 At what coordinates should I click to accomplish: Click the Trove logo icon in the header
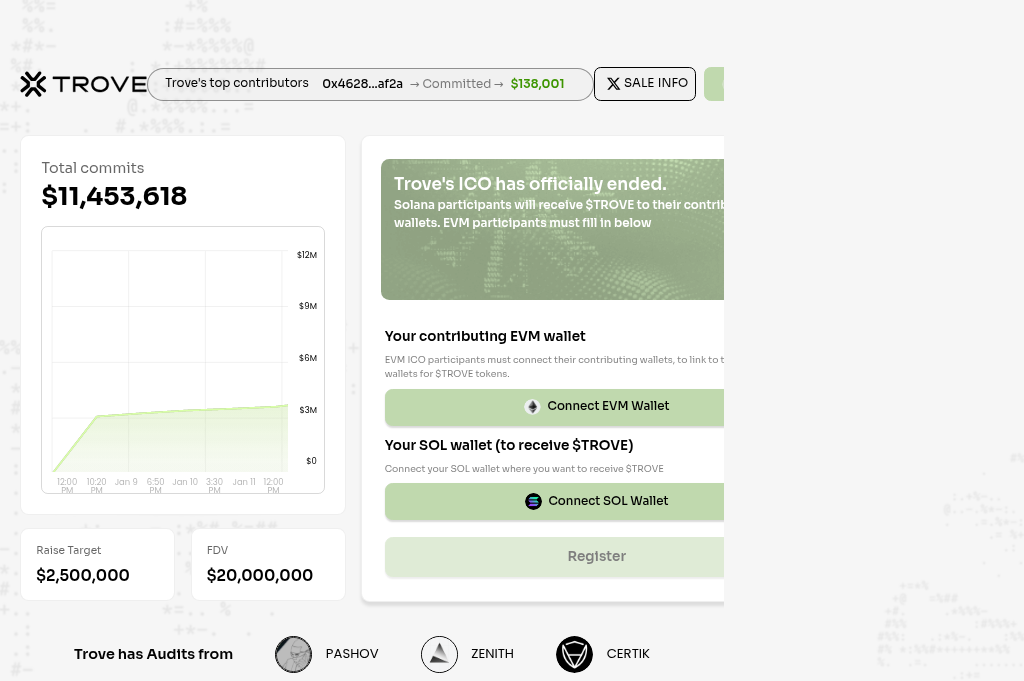point(33,84)
